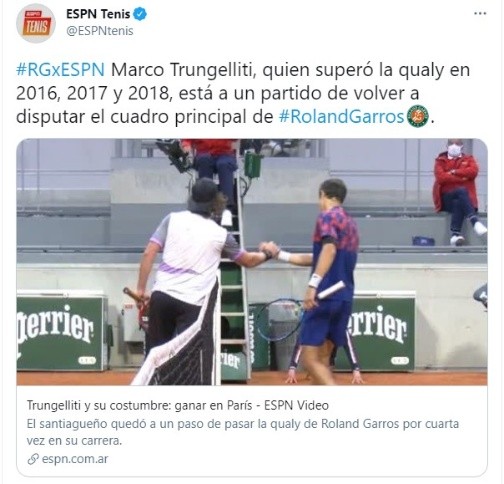504x484 pixels.
Task: Click the left Perrier banner in thumbnail
Action: 61,332
